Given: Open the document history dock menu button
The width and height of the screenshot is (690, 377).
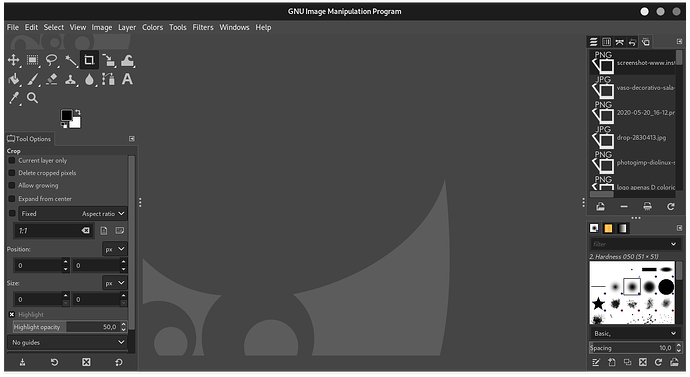Looking at the screenshot, I should point(679,41).
